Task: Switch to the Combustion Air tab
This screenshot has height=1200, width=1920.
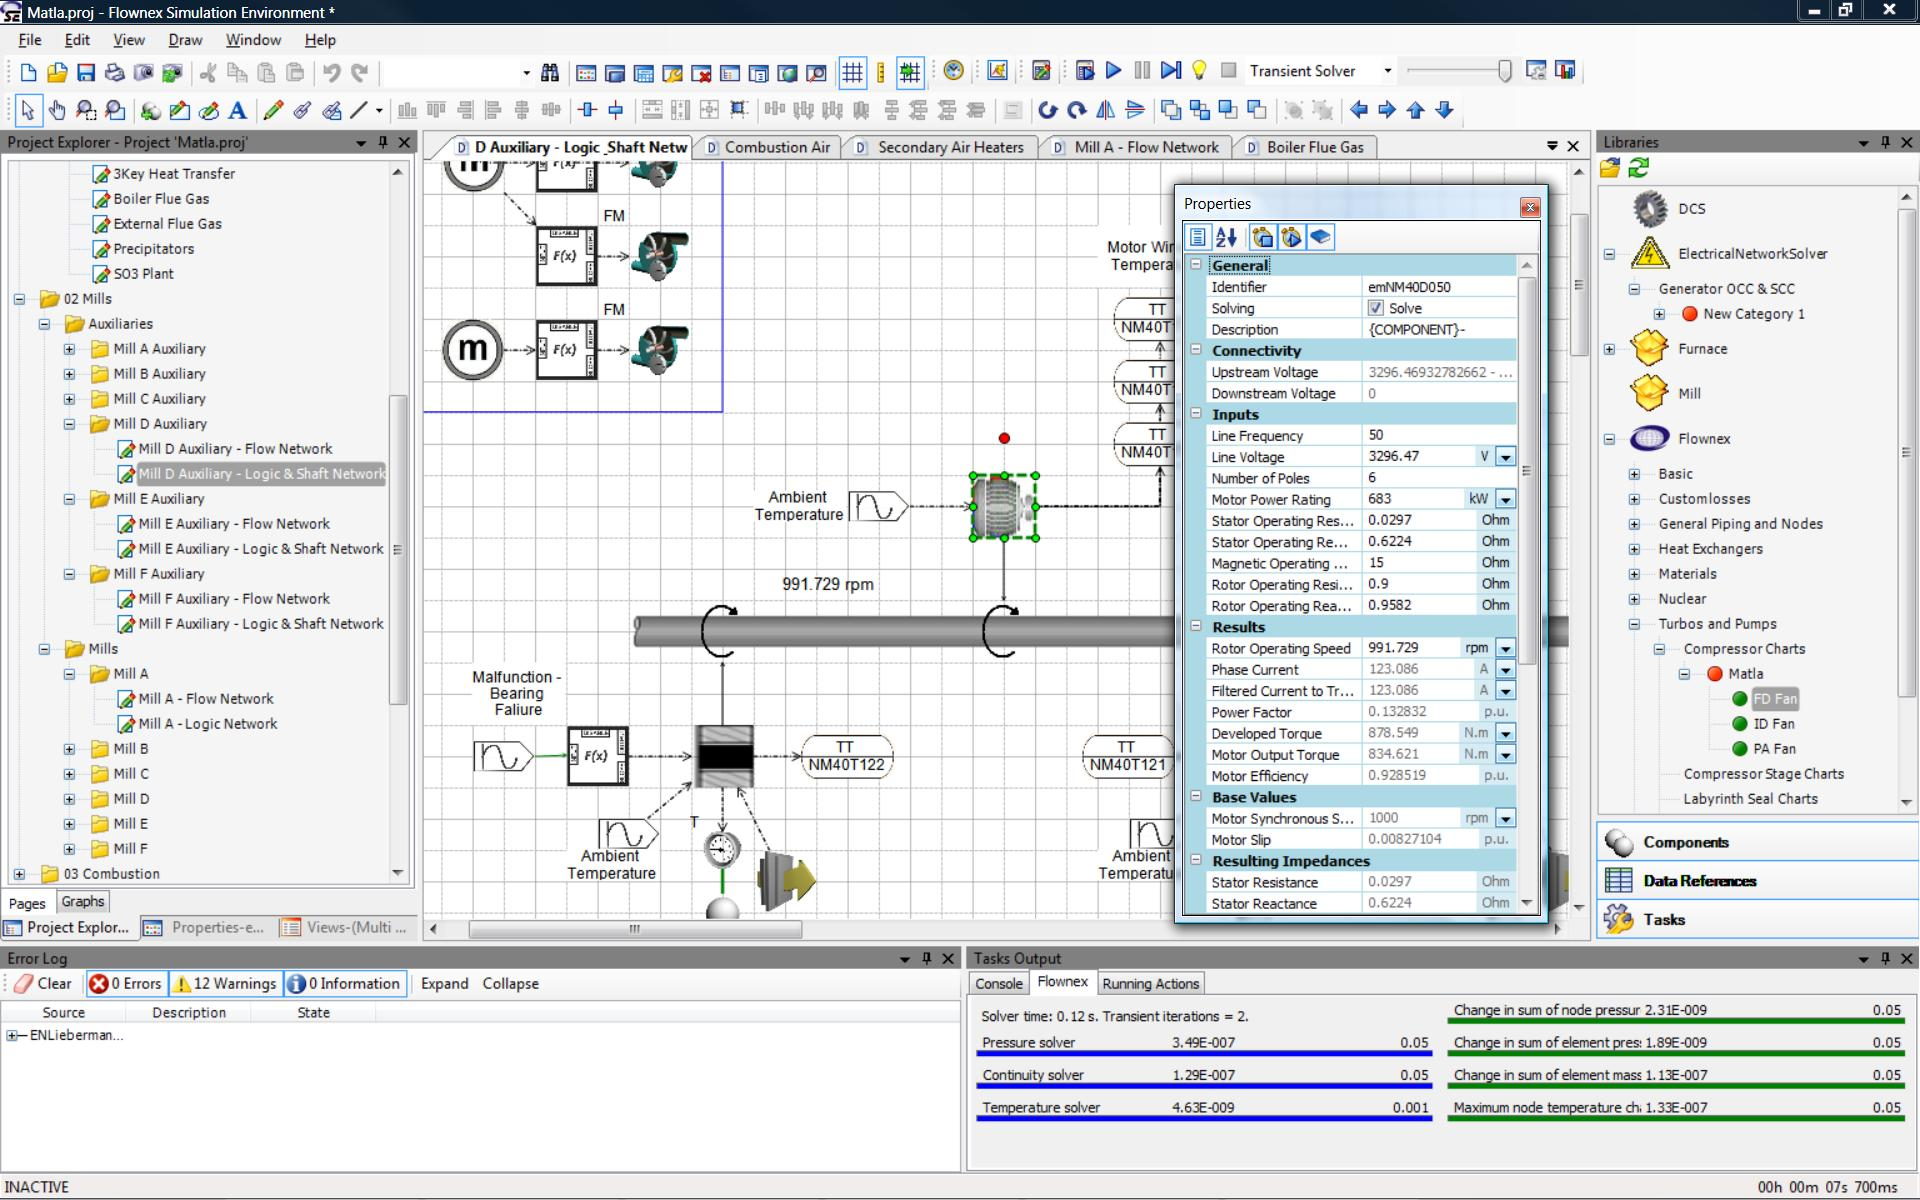Action: (777, 147)
